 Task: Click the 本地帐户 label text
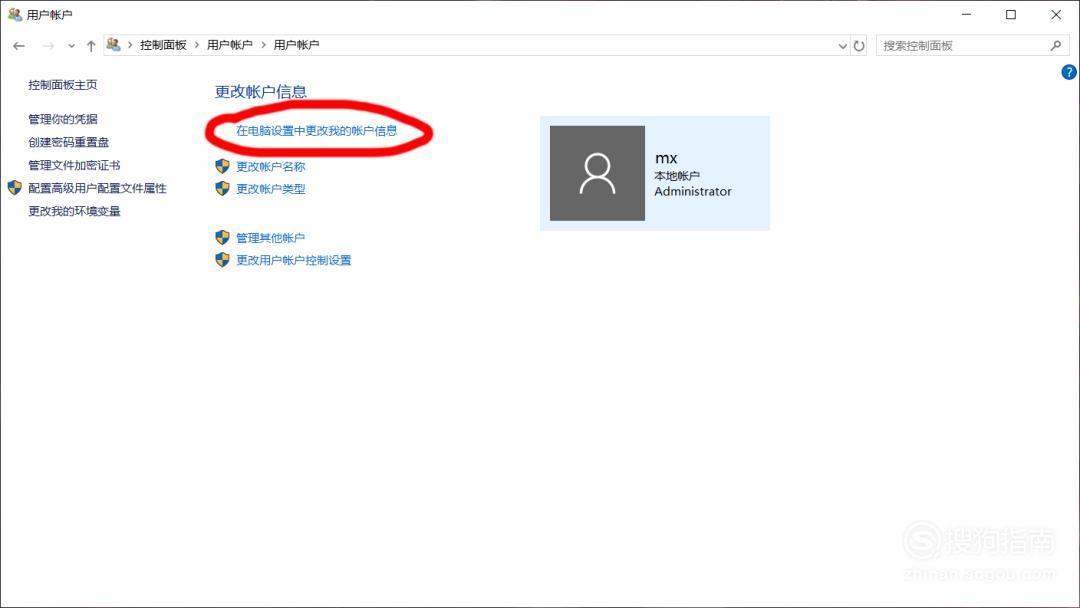tap(677, 176)
